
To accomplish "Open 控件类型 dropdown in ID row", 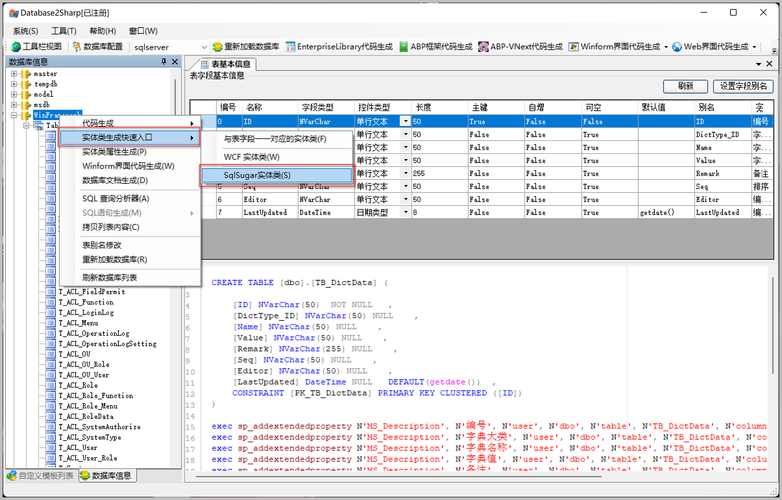I will click(x=405, y=121).
